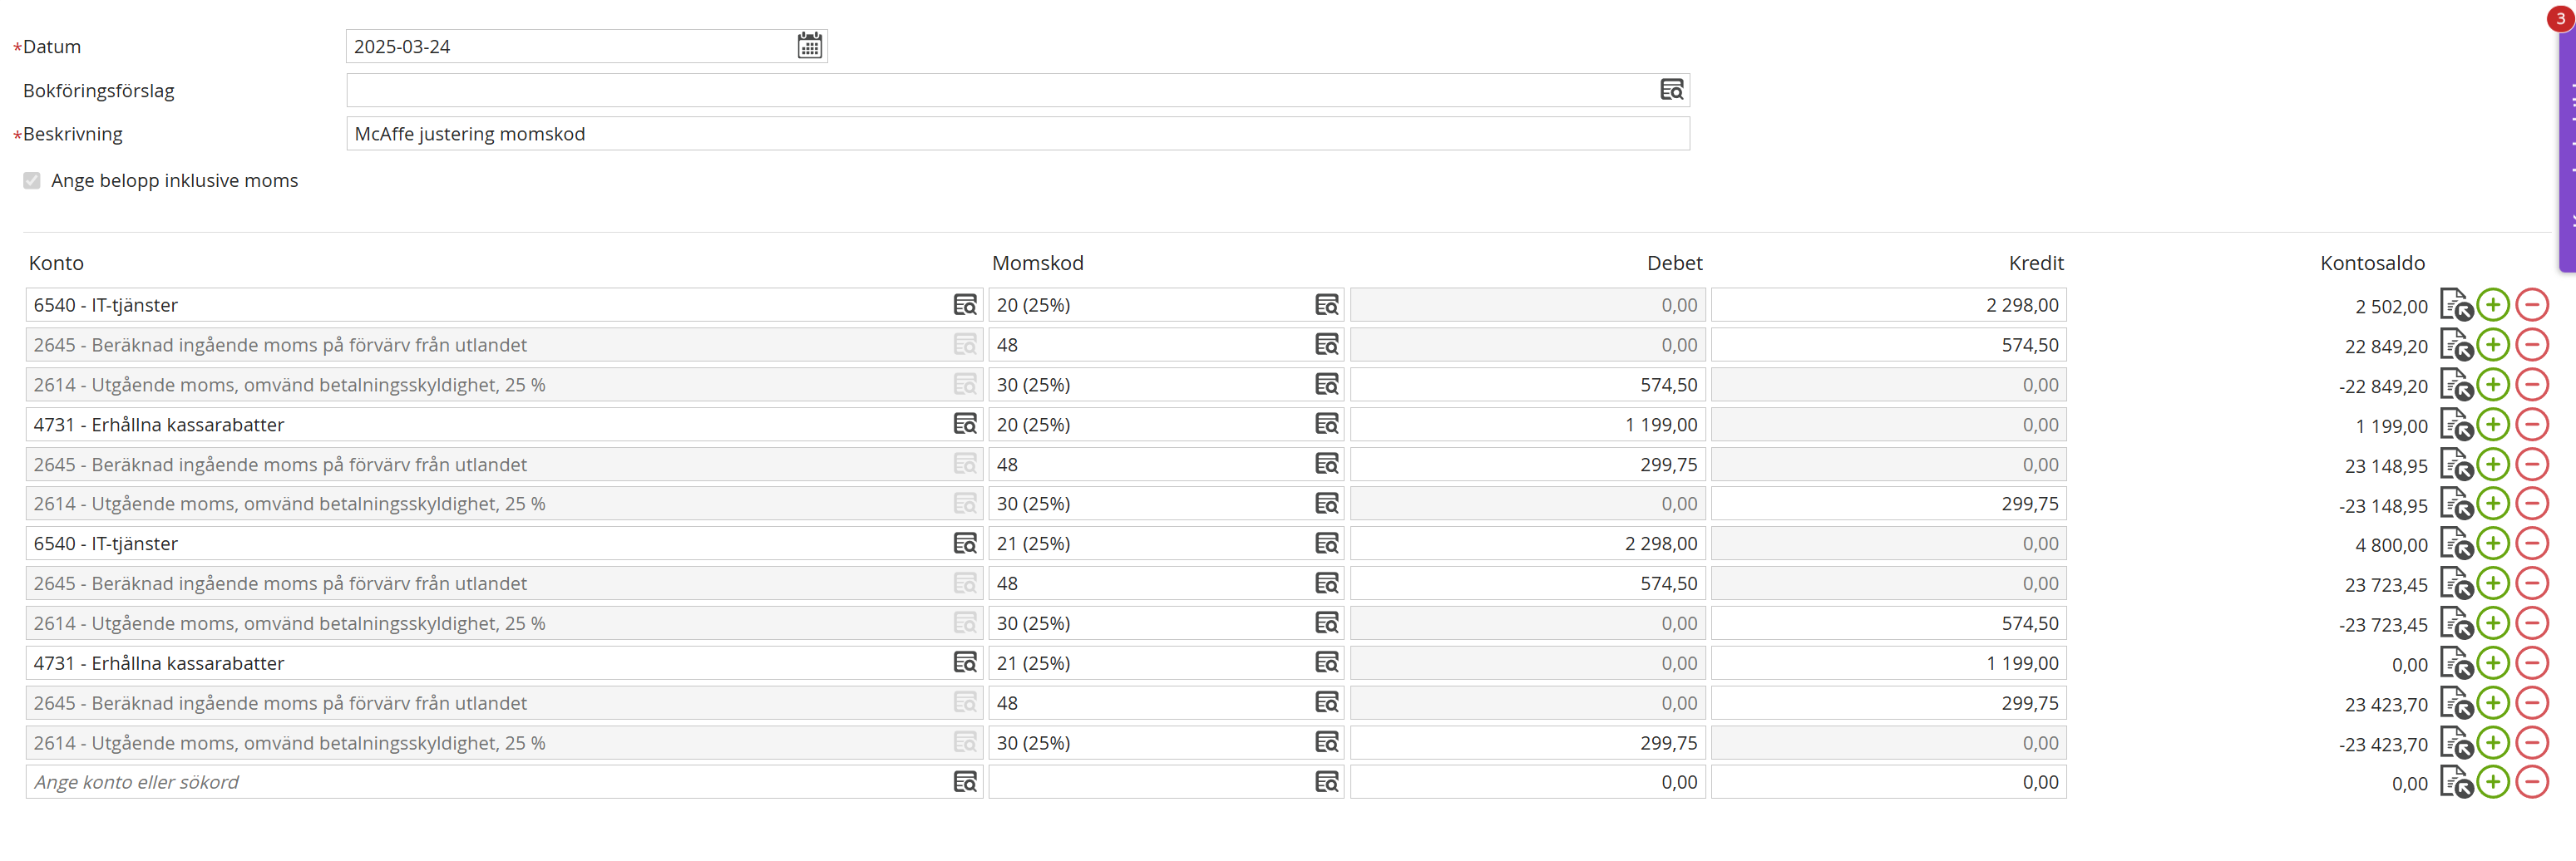The height and width of the screenshot is (861, 2576).
Task: Delete the empty last row with minus icon
Action: coord(2531,782)
